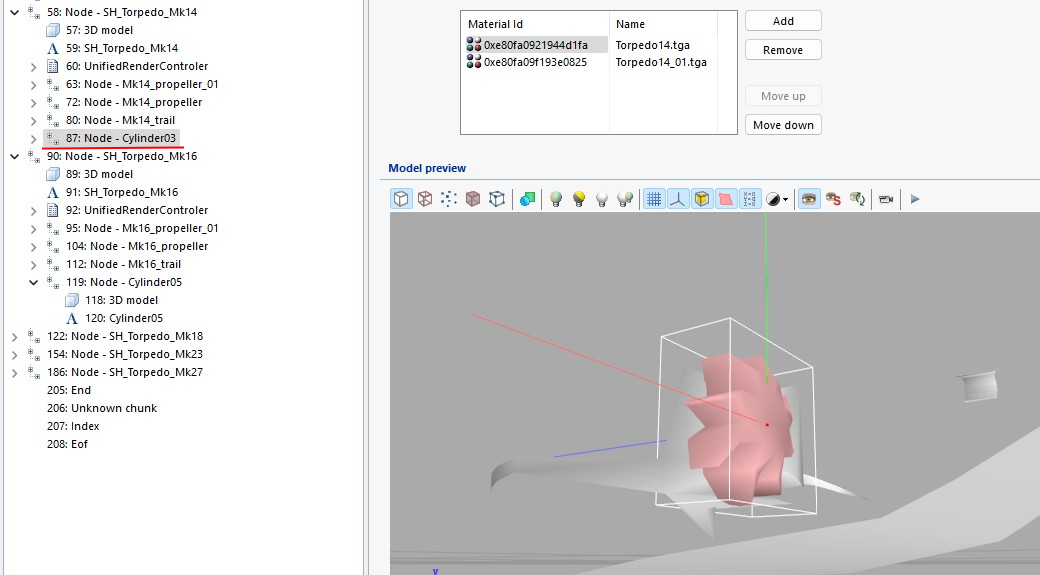
Task: Expand node 122 SH_Torpedo_Mk18
Action: click(14, 336)
